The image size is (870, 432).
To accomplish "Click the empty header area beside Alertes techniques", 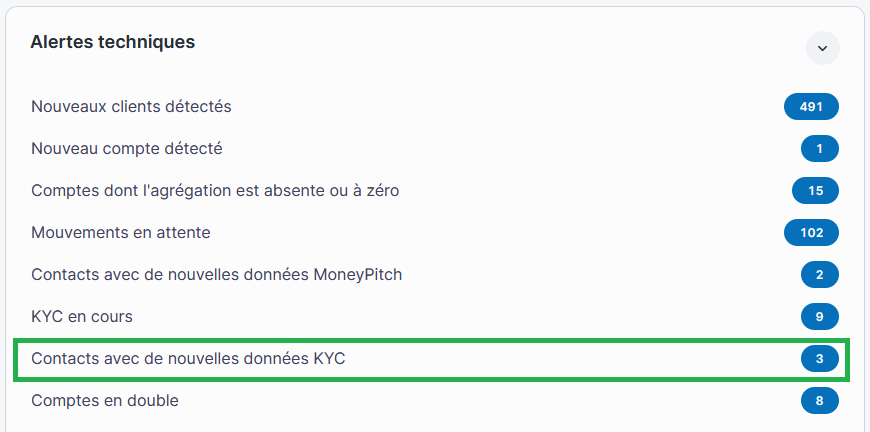I will point(500,43).
